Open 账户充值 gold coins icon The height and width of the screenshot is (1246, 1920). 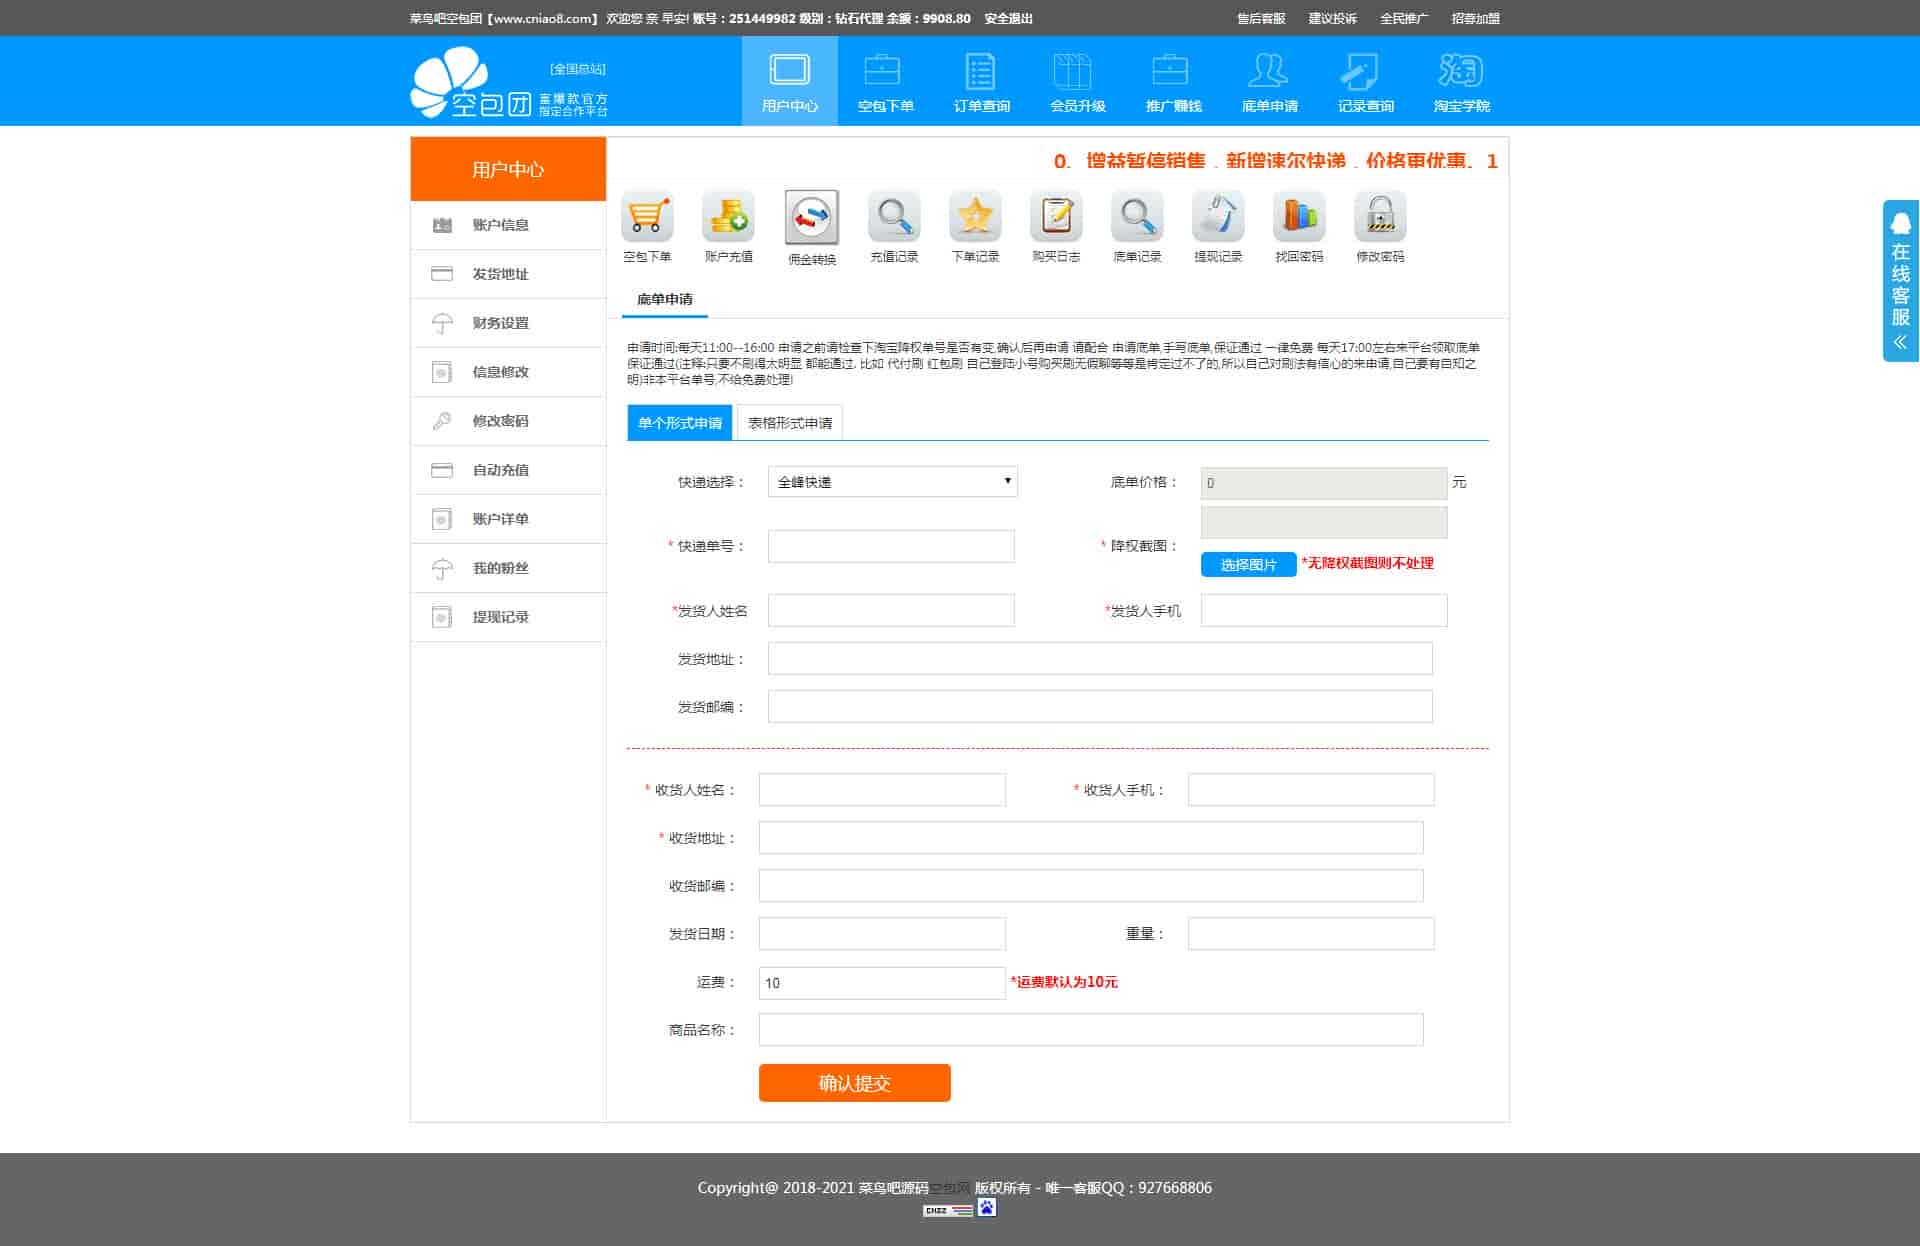click(728, 216)
